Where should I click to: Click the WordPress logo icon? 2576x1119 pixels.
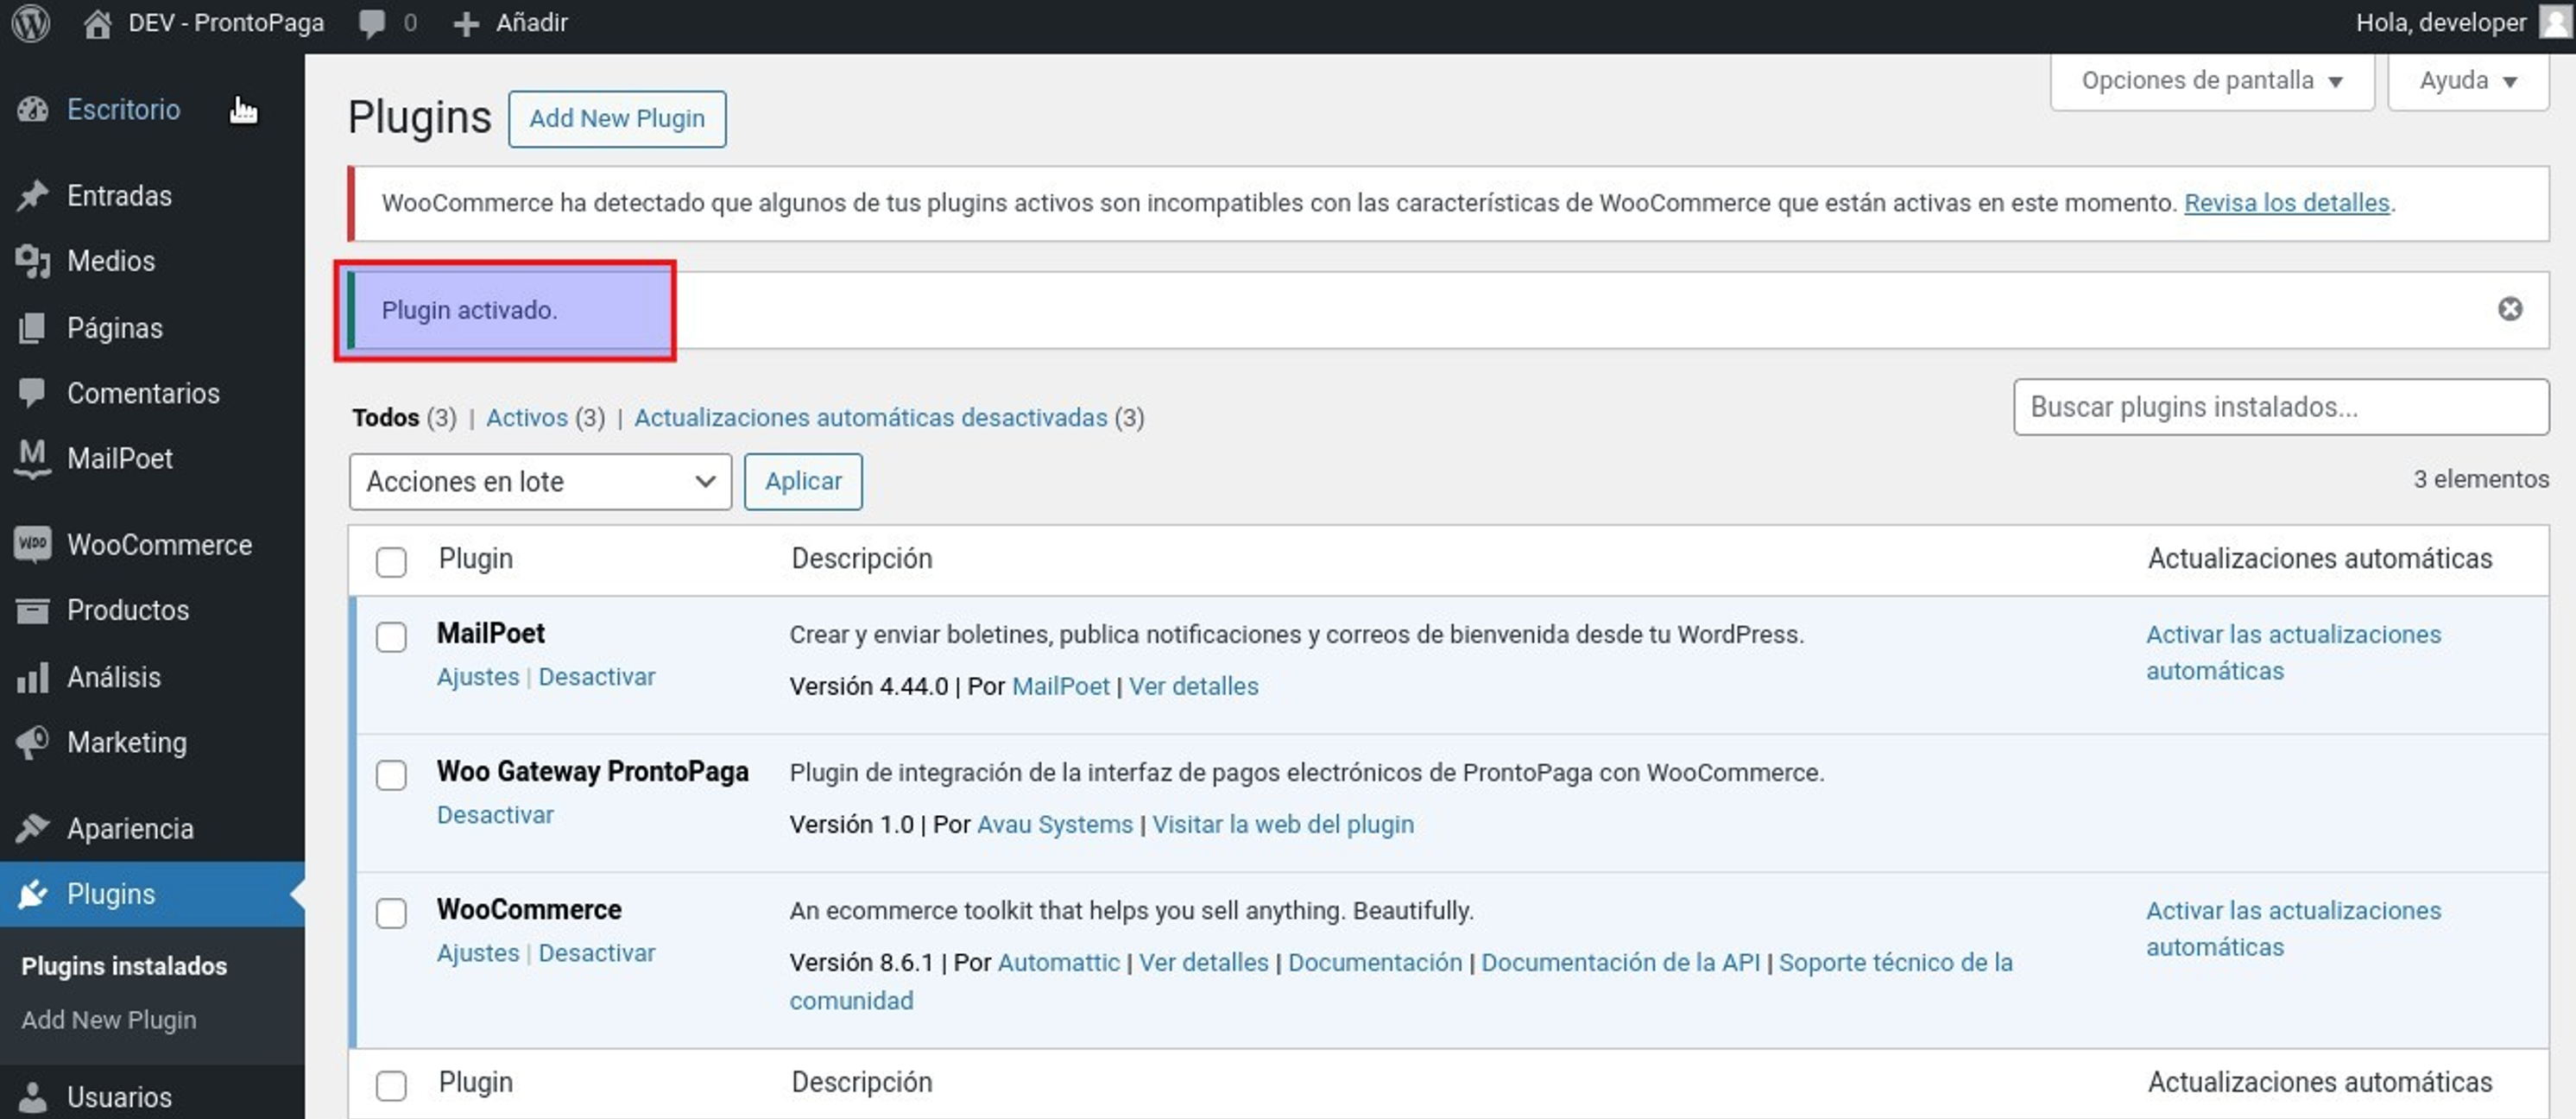pos(31,22)
